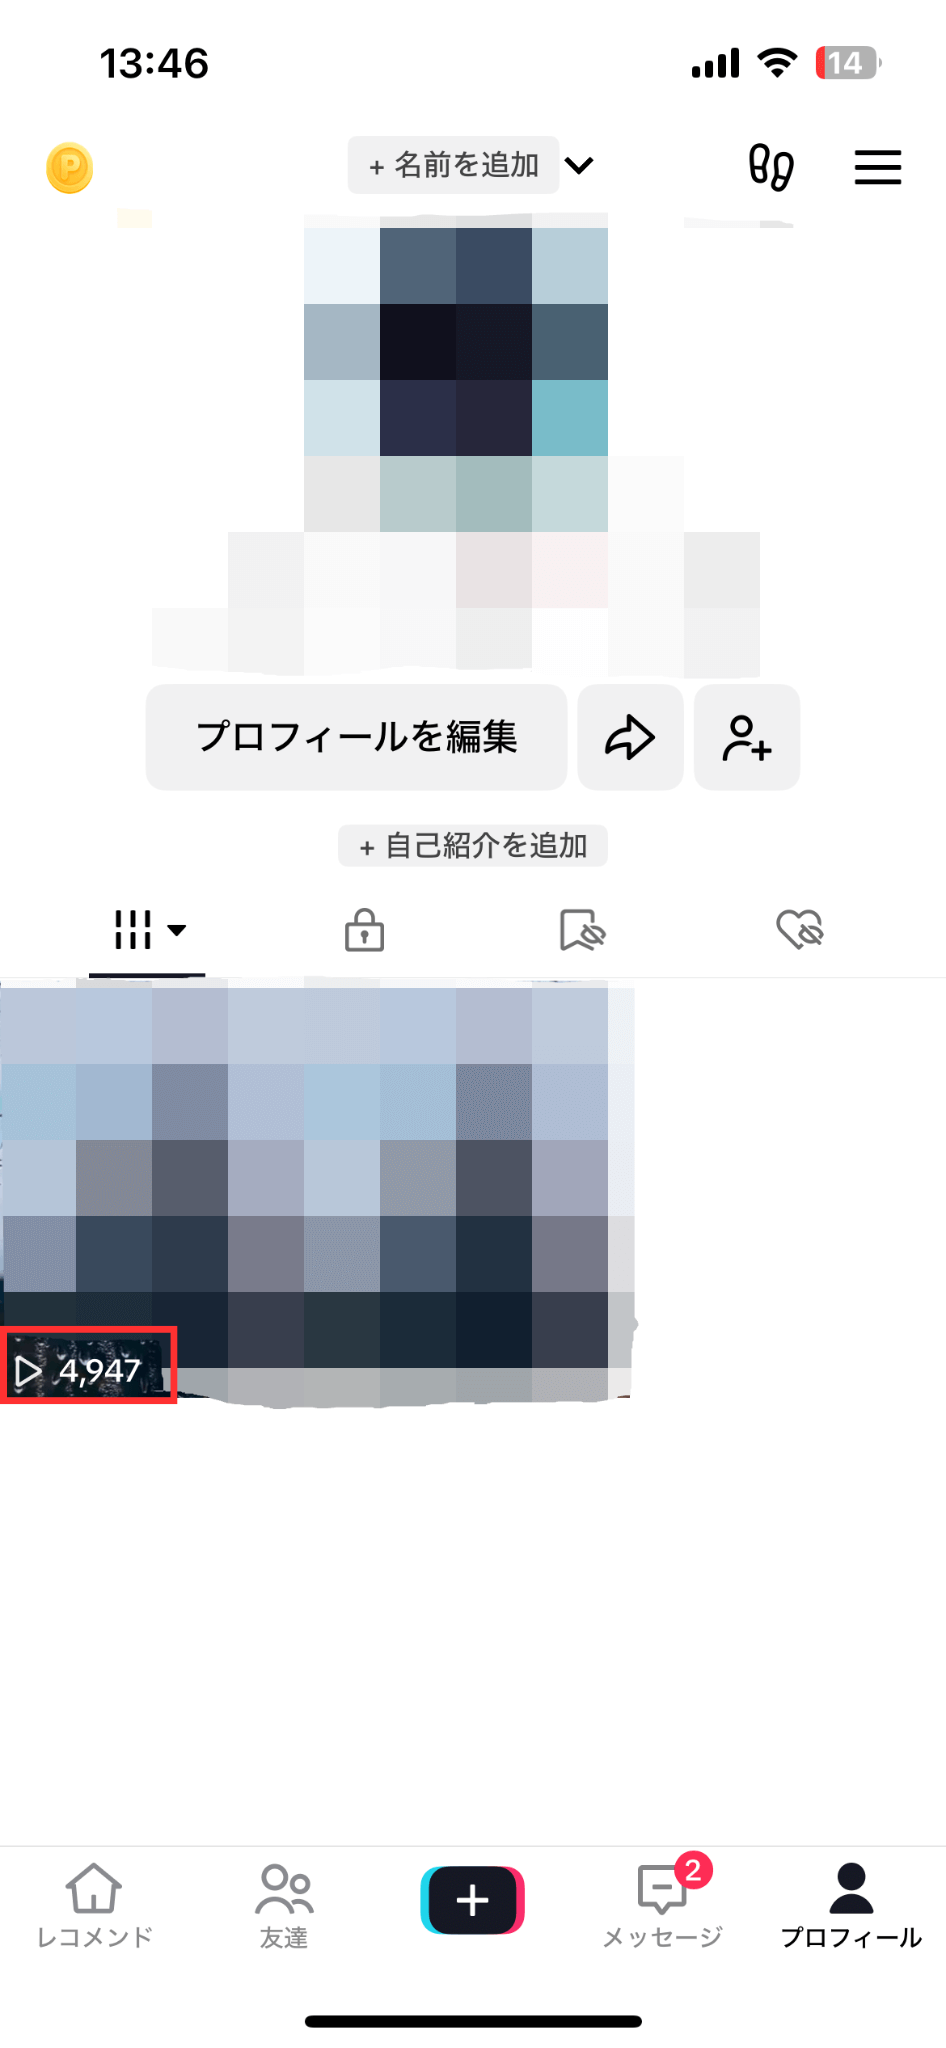The image size is (946, 2048).
Task: Expand the account switcher chevron
Action: 580,165
